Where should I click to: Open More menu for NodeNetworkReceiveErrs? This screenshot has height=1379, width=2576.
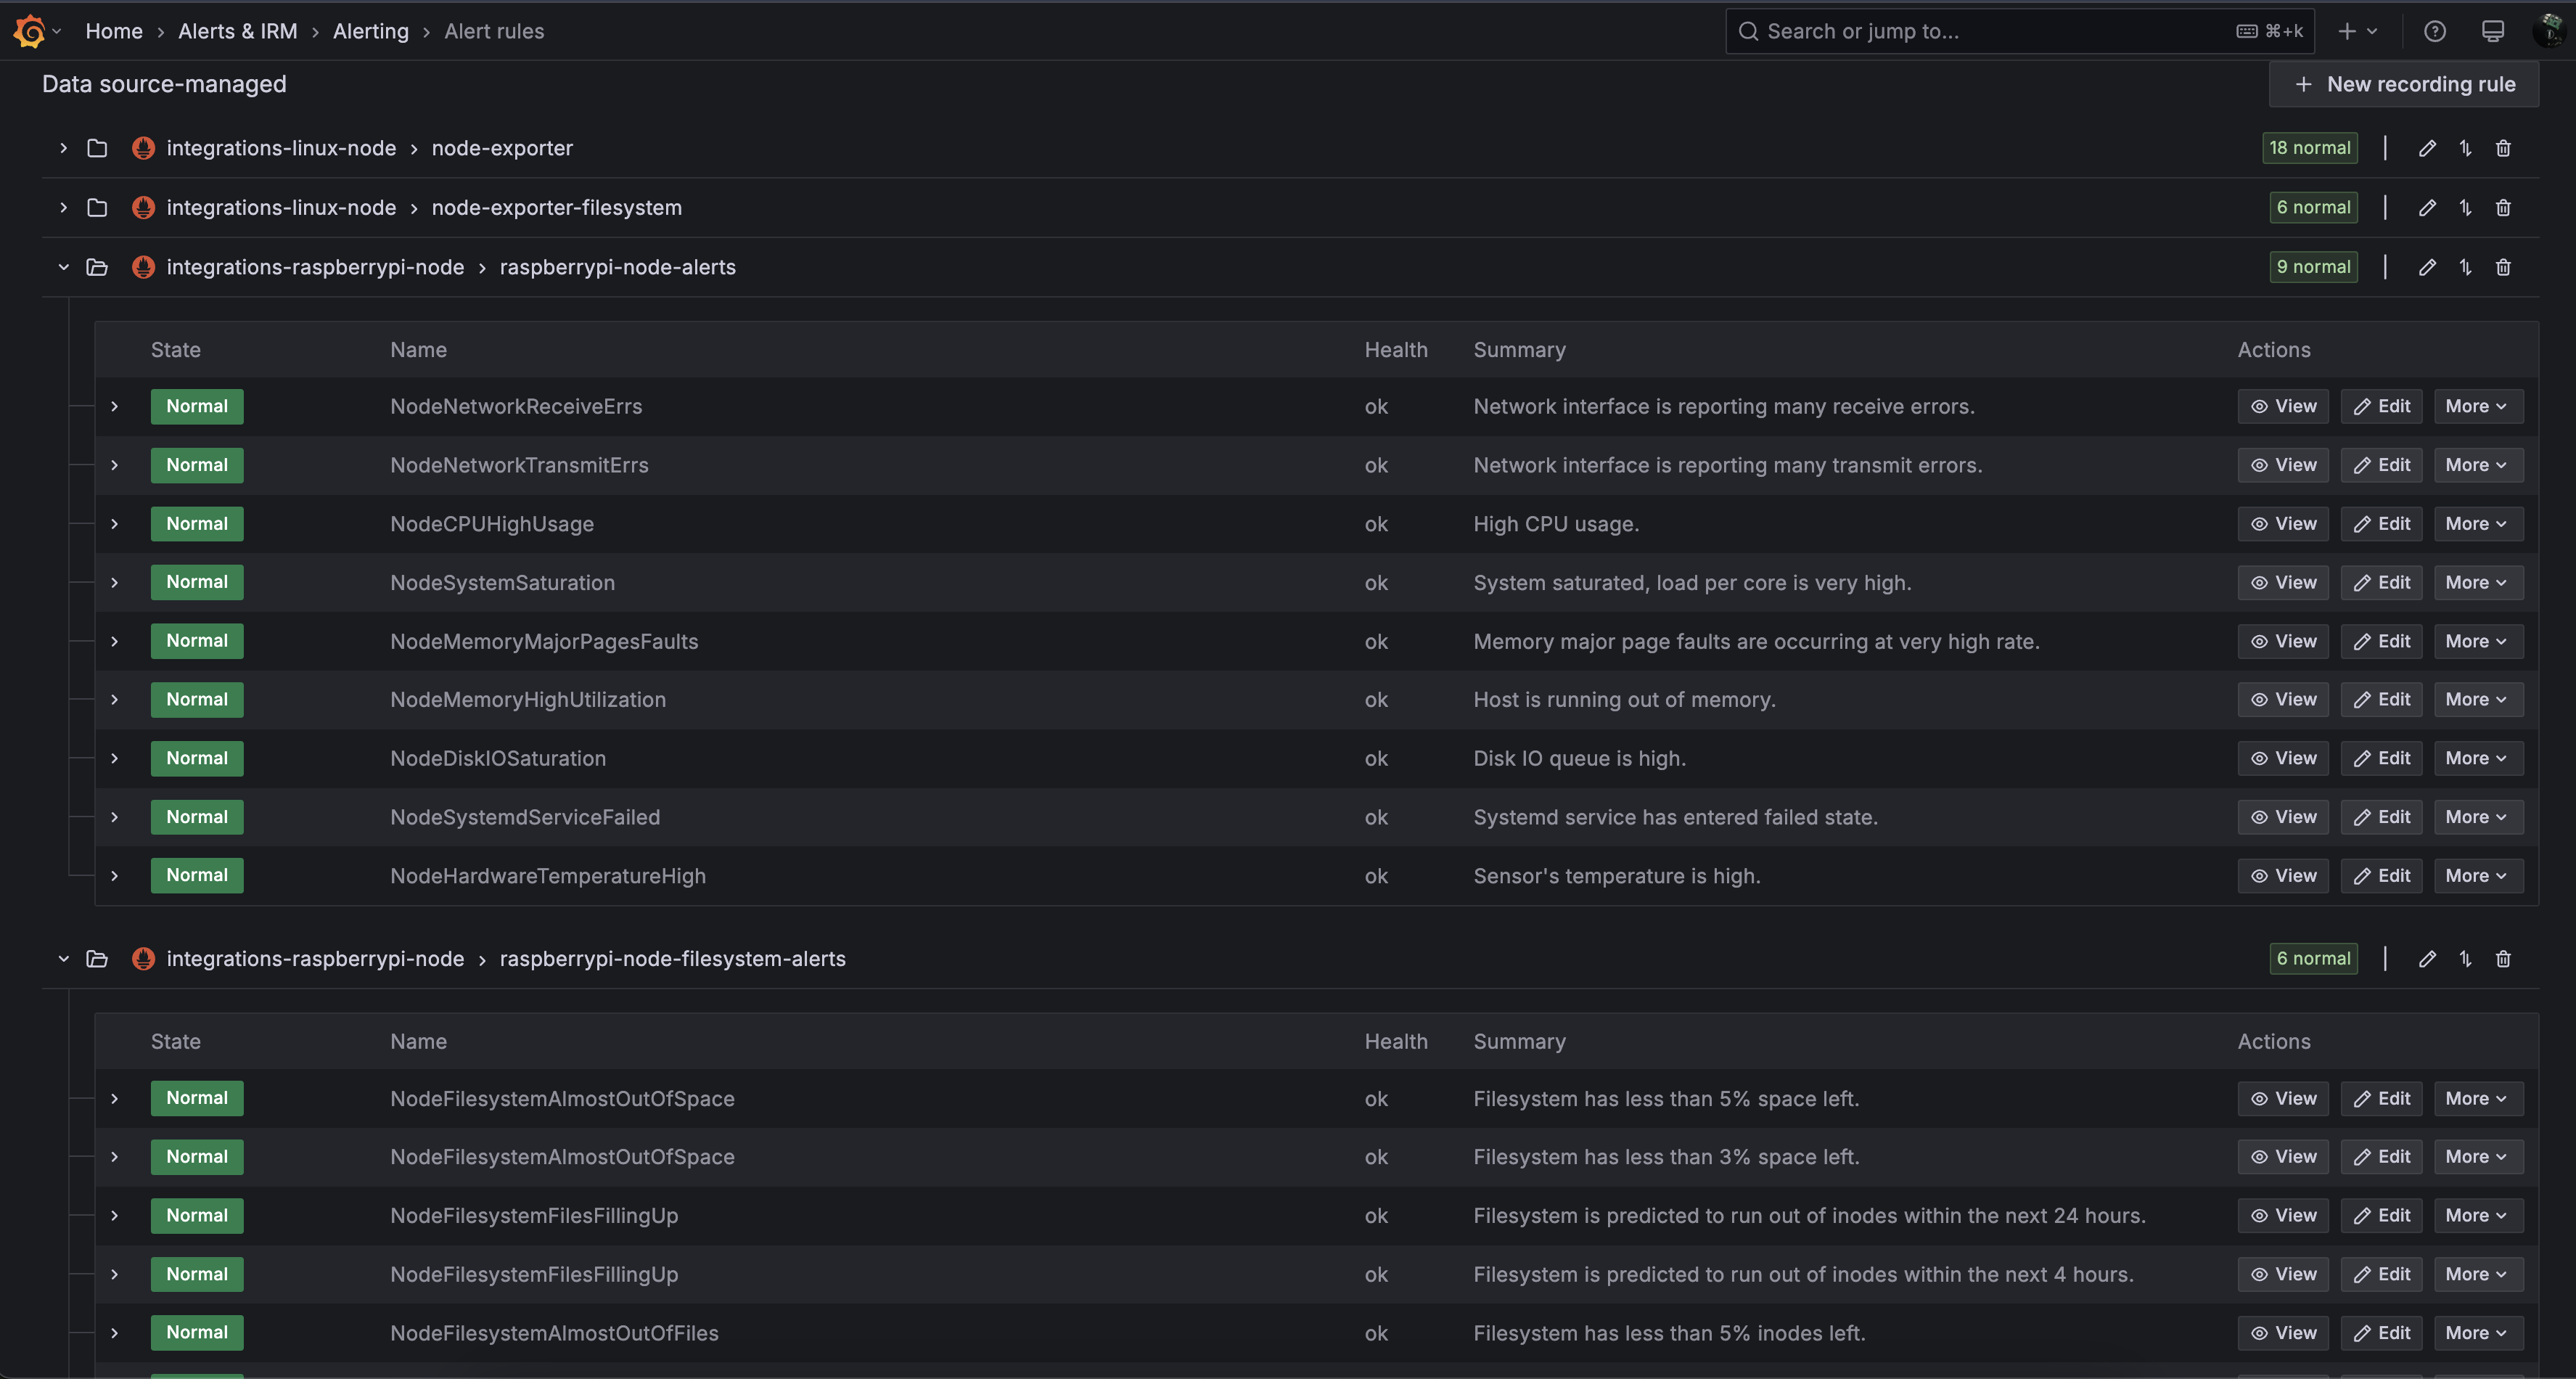[2476, 406]
